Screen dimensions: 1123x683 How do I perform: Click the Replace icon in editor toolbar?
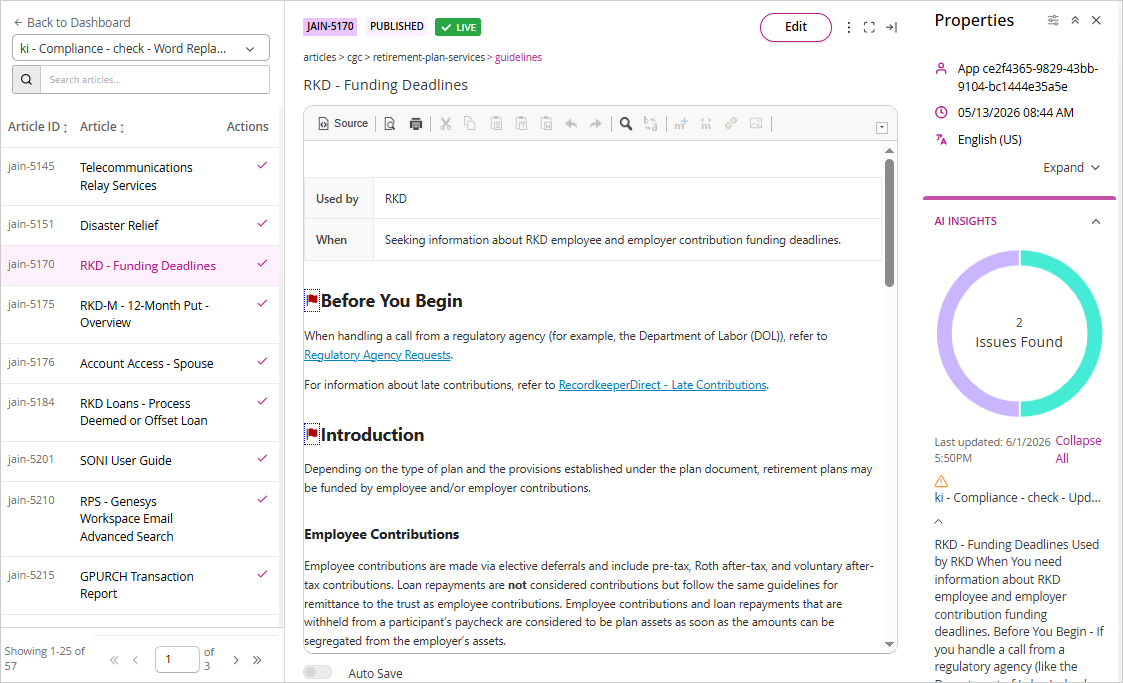pos(650,124)
